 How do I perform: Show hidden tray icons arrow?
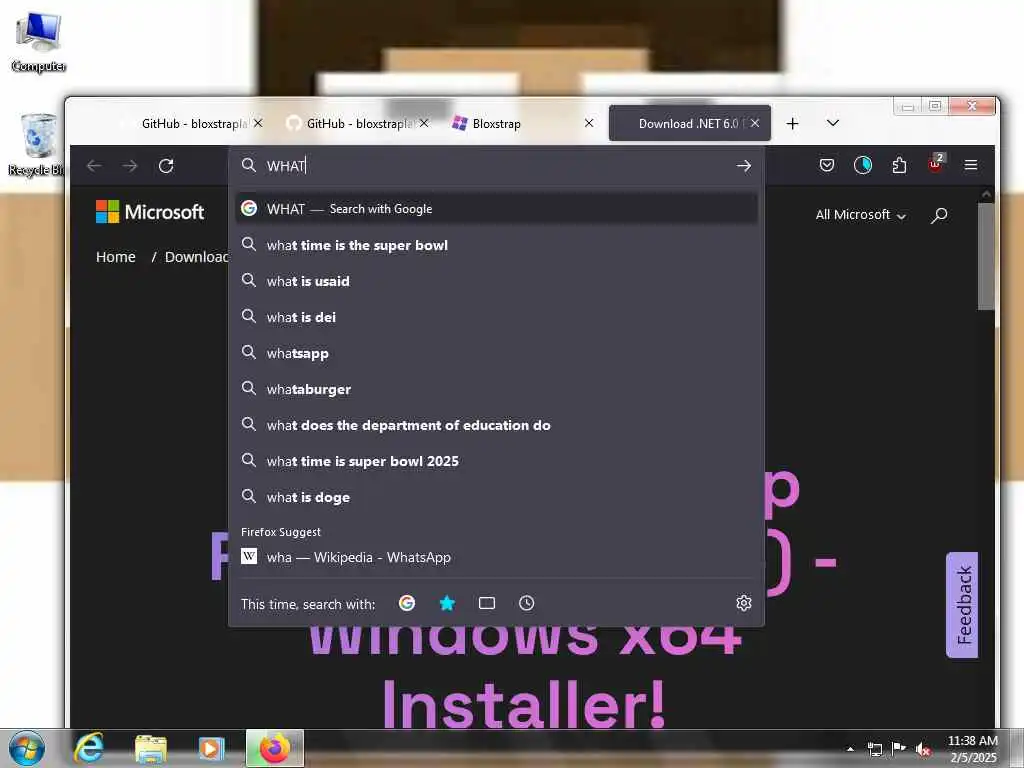point(850,749)
